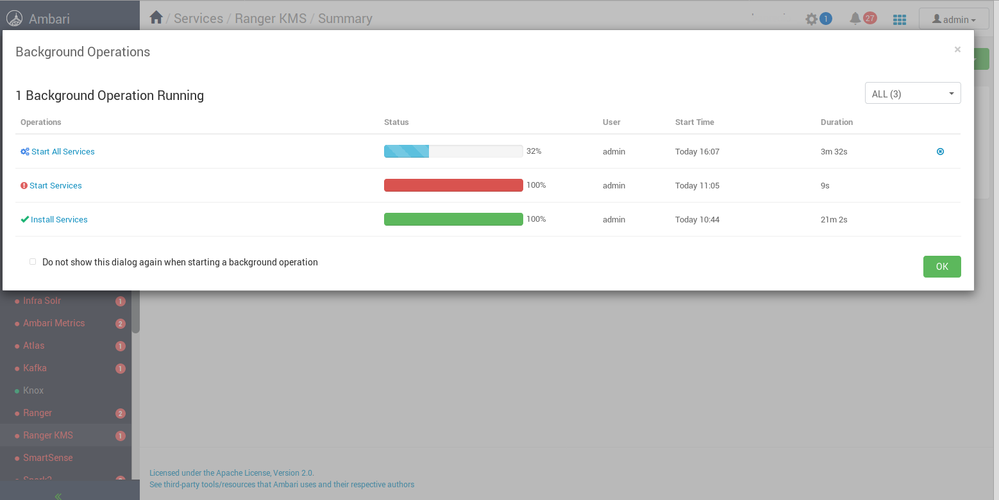Click the red error icon beside Start Services
The height and width of the screenshot is (500, 999).
point(24,185)
